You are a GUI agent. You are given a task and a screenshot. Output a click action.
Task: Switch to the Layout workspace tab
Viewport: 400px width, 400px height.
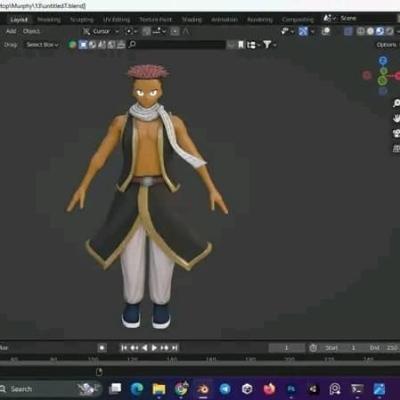[x=19, y=20]
